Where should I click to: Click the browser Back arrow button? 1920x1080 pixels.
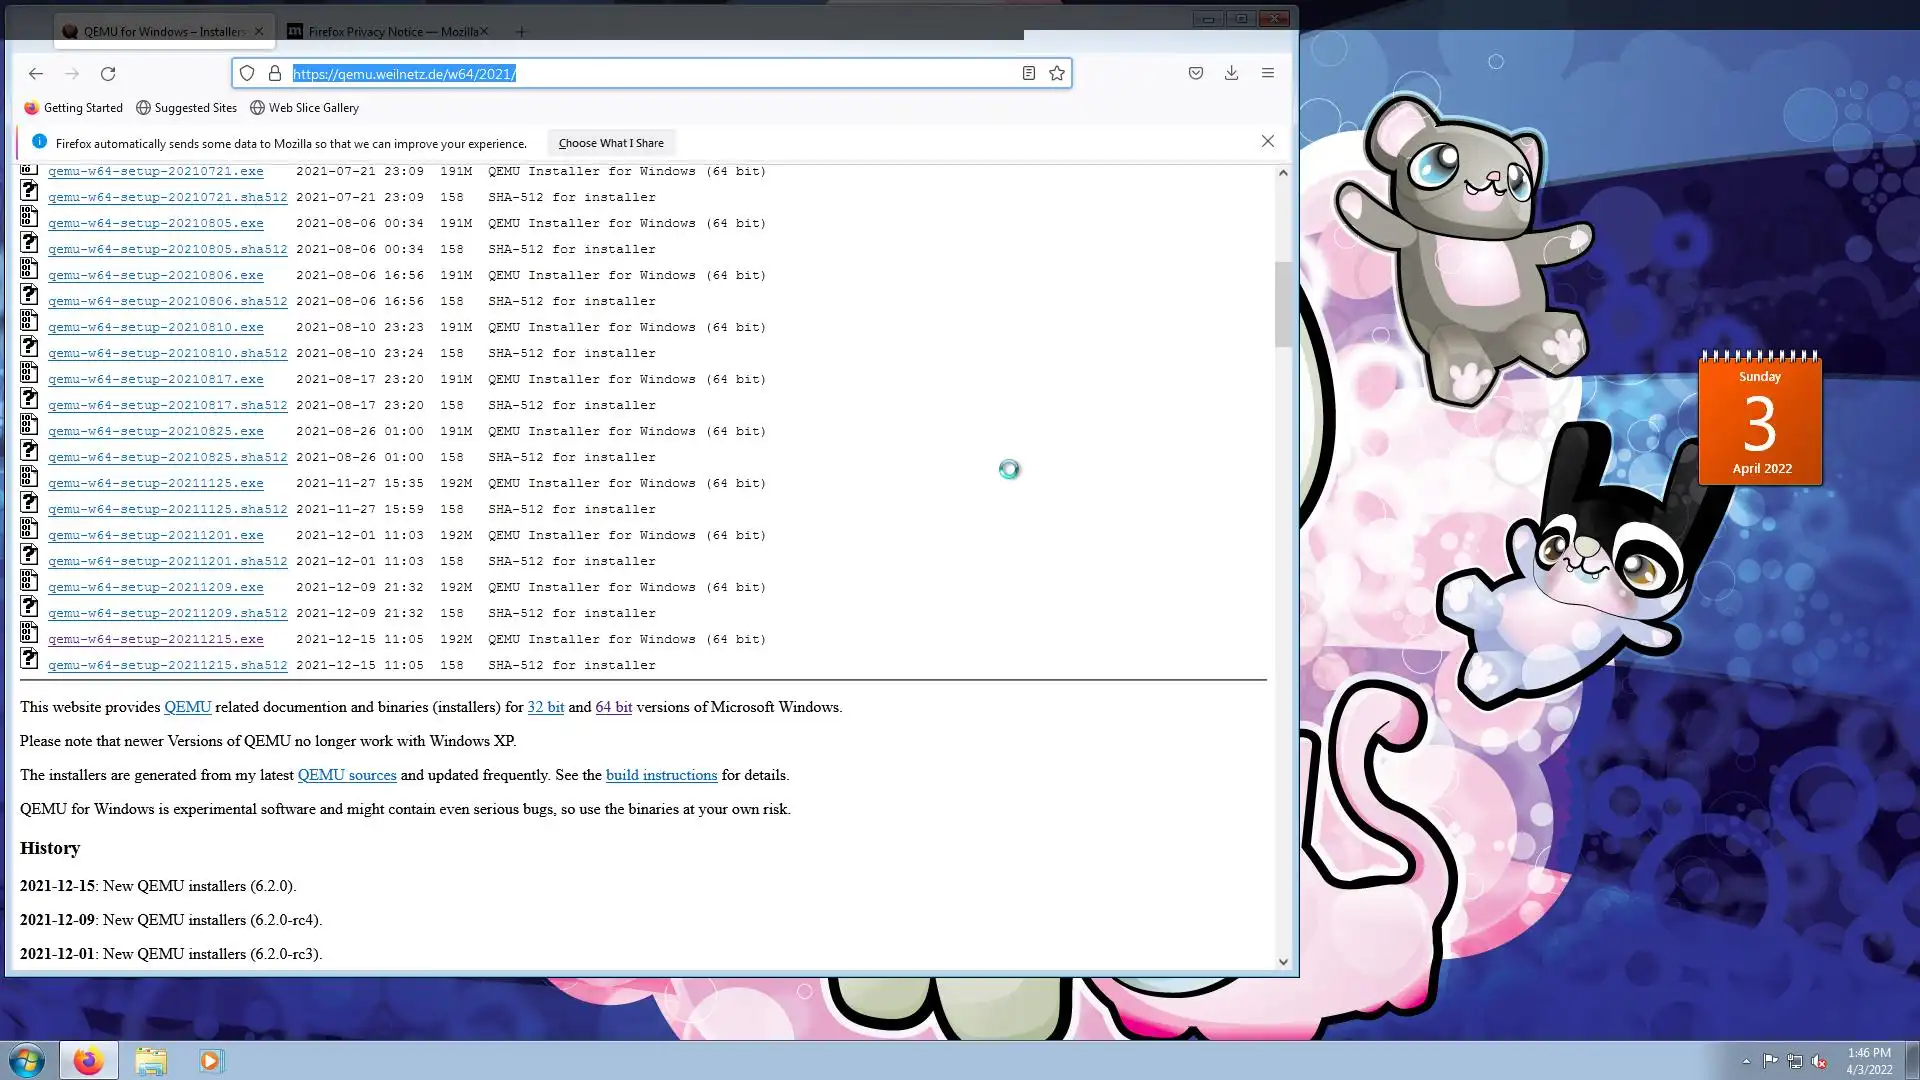pos(36,73)
